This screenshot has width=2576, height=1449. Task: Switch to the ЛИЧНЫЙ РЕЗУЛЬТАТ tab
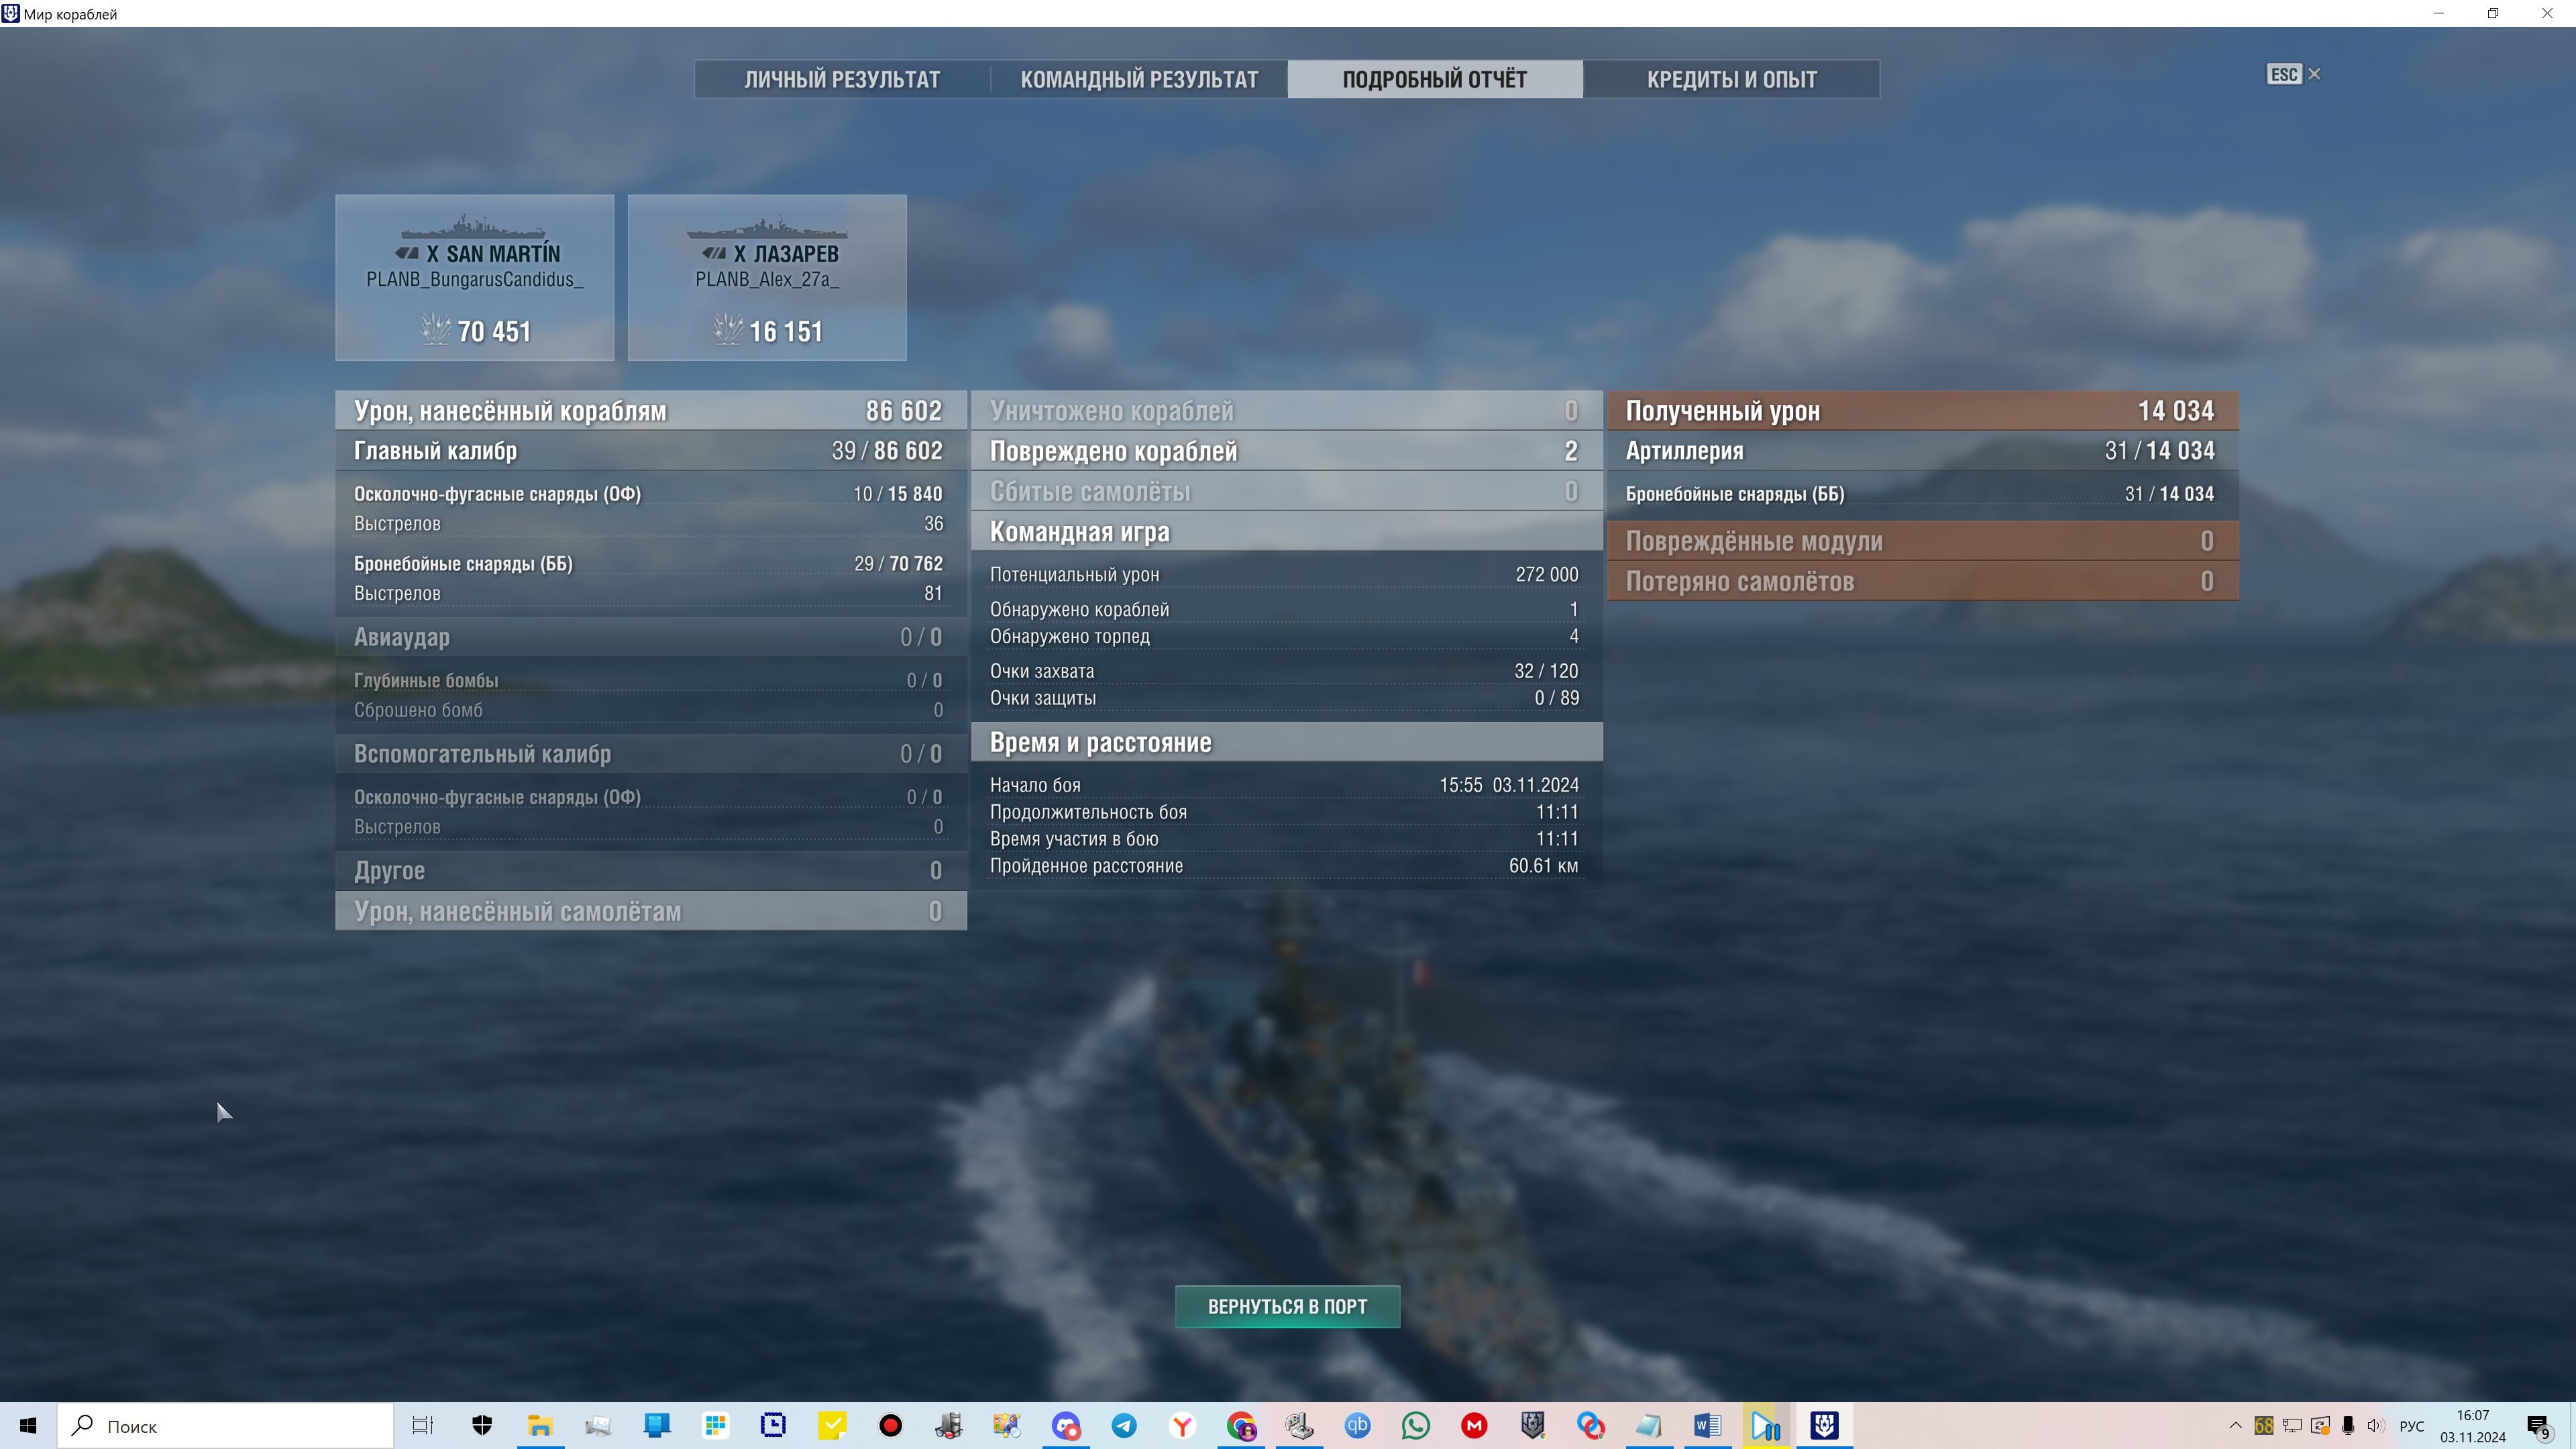(842, 79)
